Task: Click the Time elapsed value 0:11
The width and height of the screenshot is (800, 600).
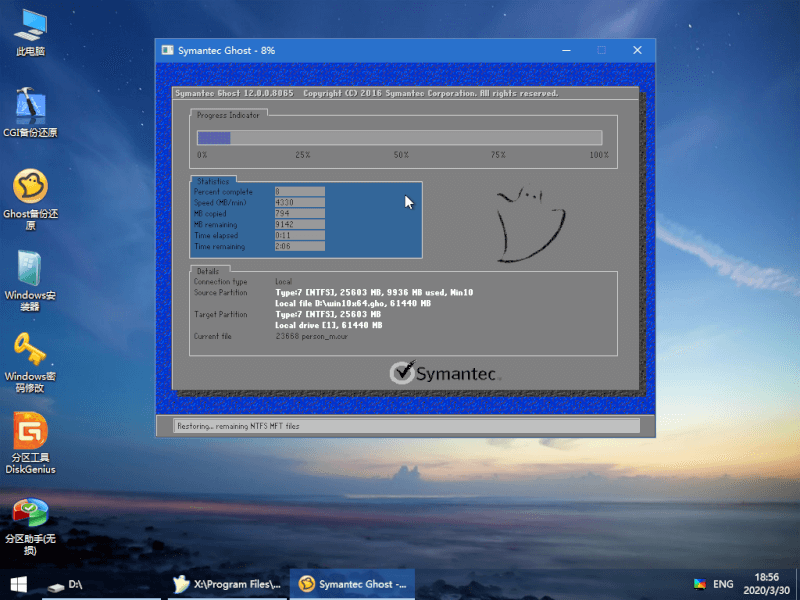Action: [299, 235]
